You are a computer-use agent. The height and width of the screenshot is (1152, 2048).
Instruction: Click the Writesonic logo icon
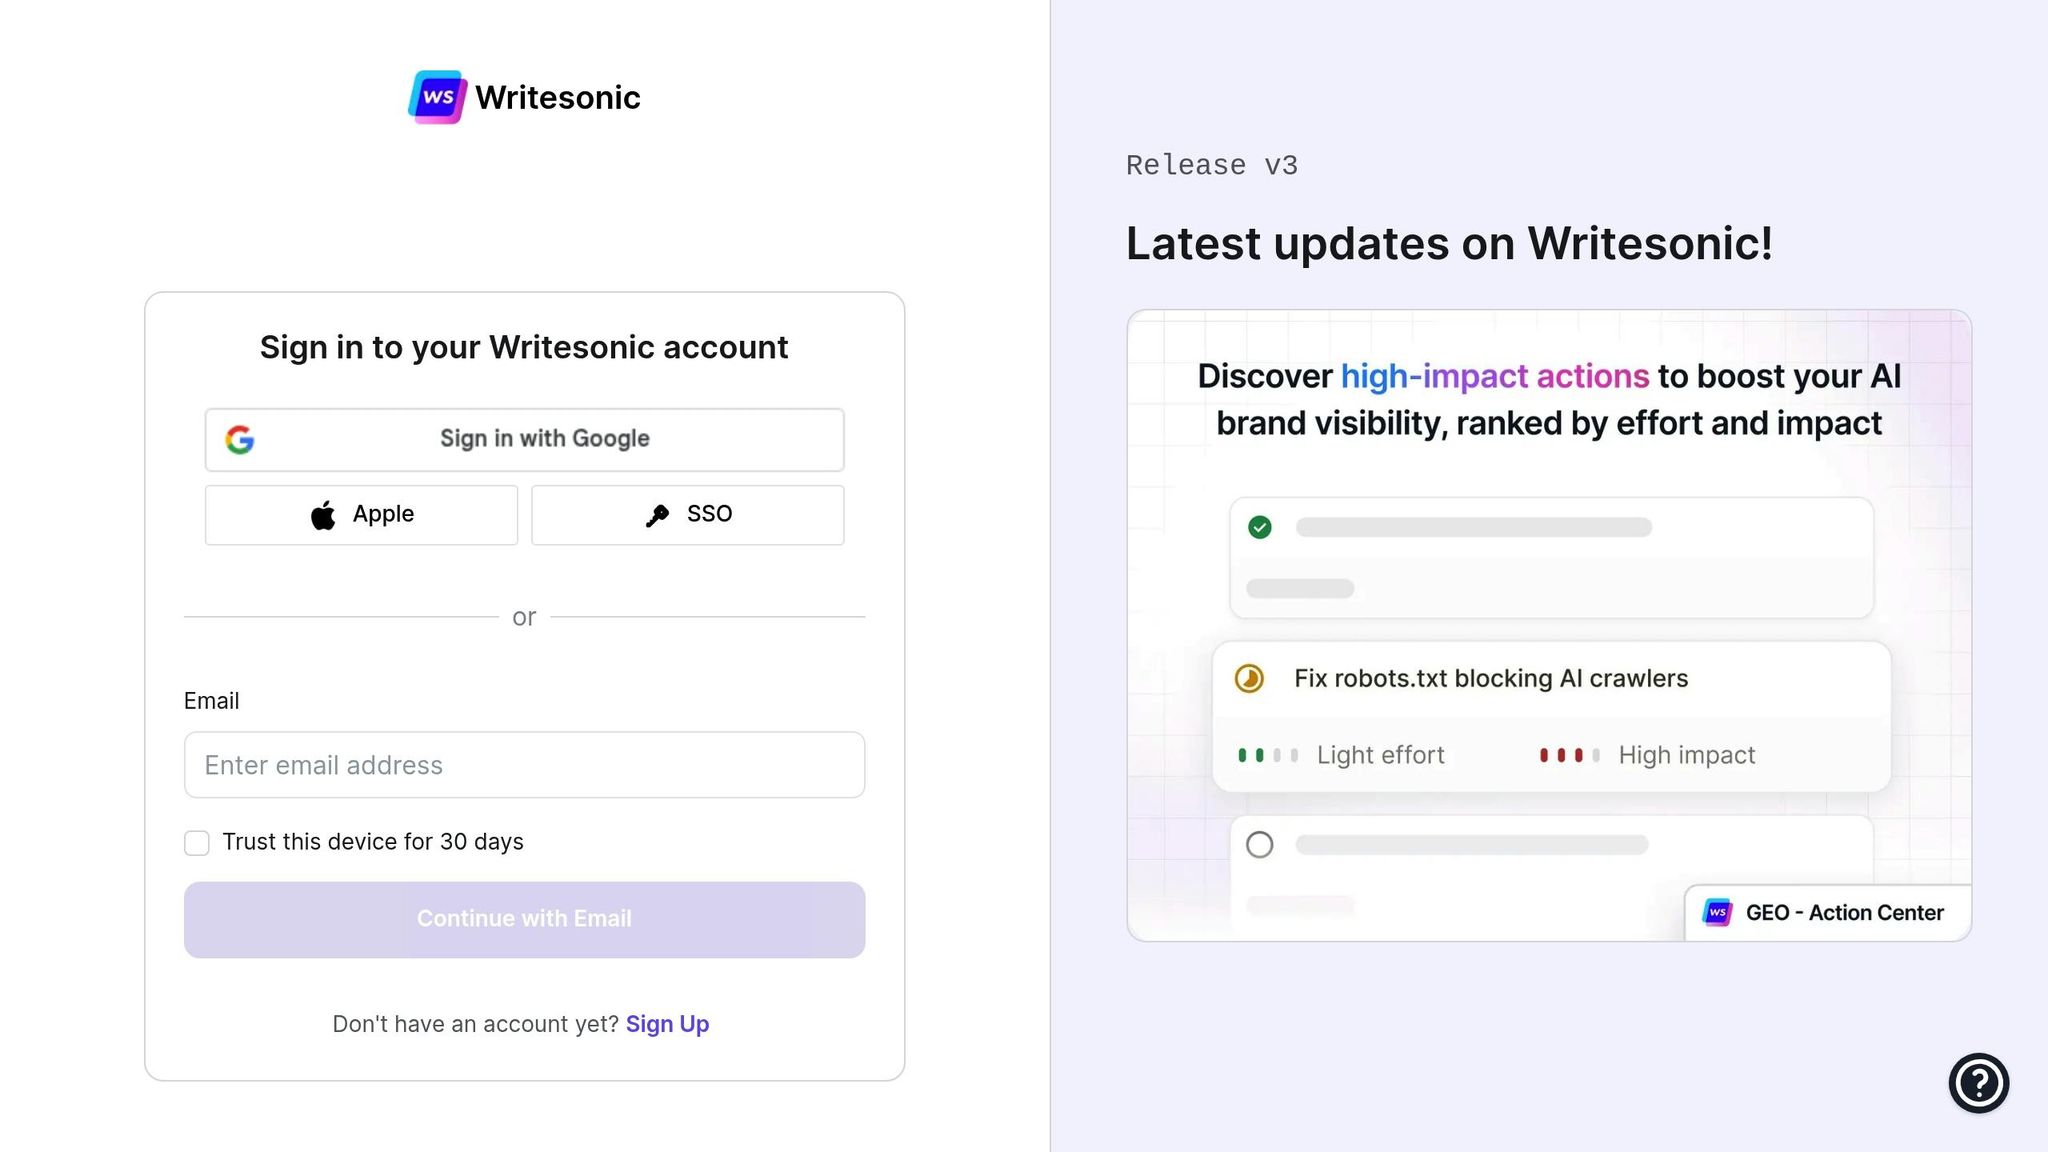click(438, 97)
